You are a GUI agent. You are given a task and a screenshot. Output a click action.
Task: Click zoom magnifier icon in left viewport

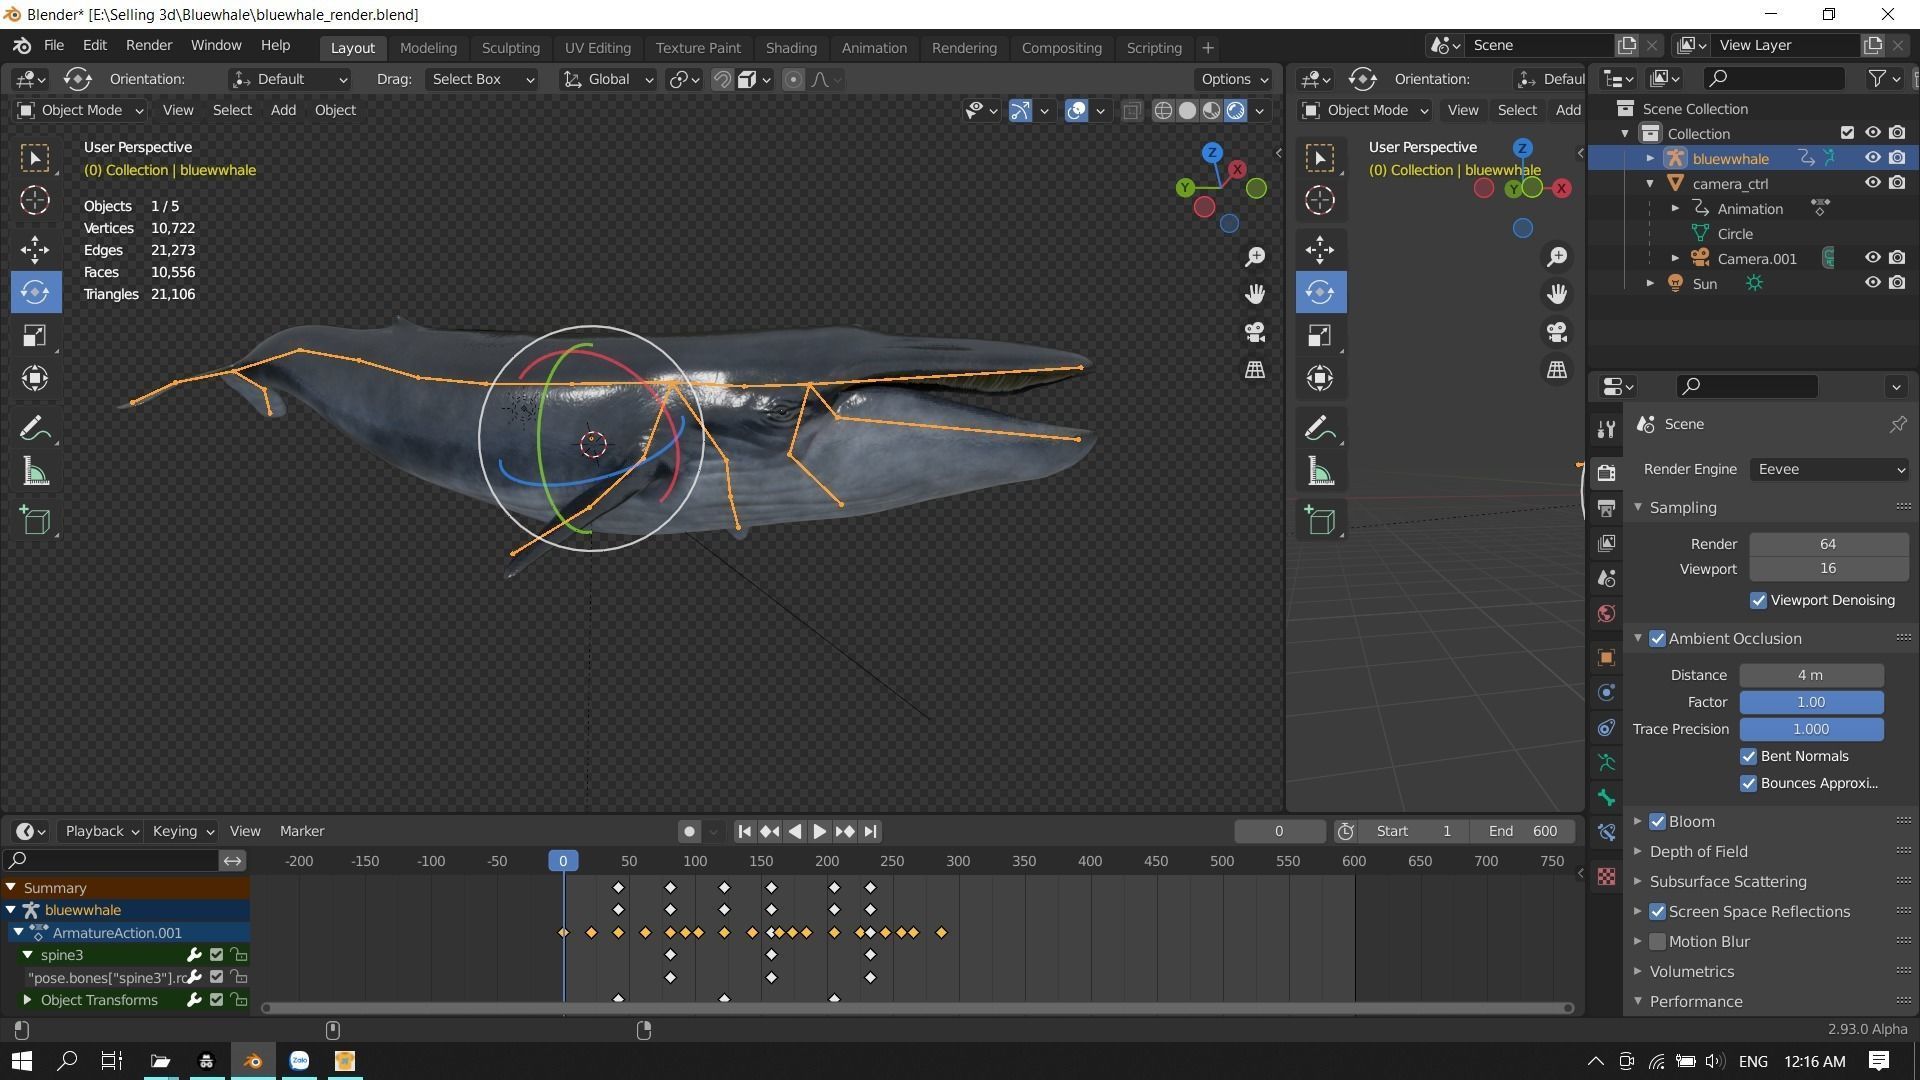1254,257
